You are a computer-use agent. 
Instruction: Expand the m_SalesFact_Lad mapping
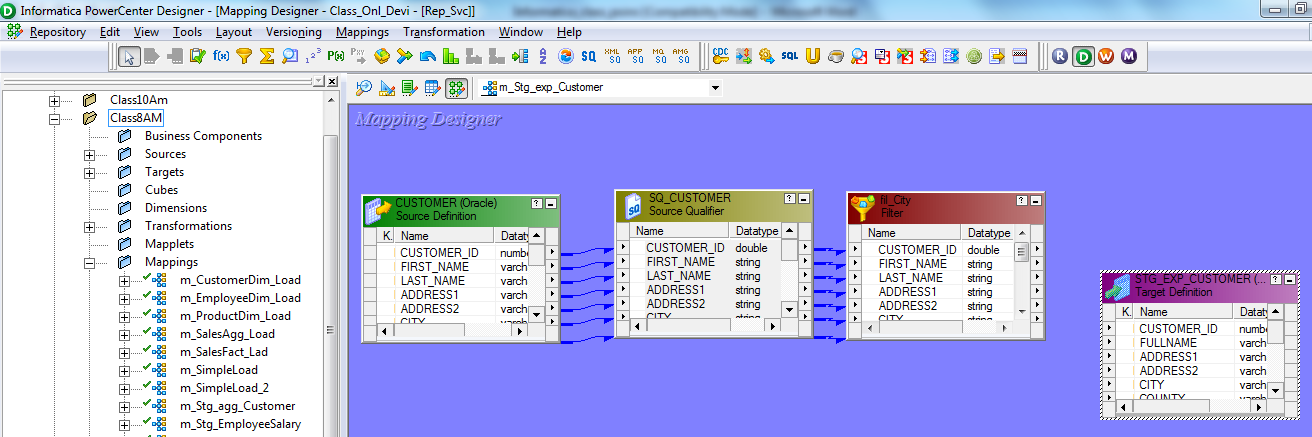(x=125, y=353)
